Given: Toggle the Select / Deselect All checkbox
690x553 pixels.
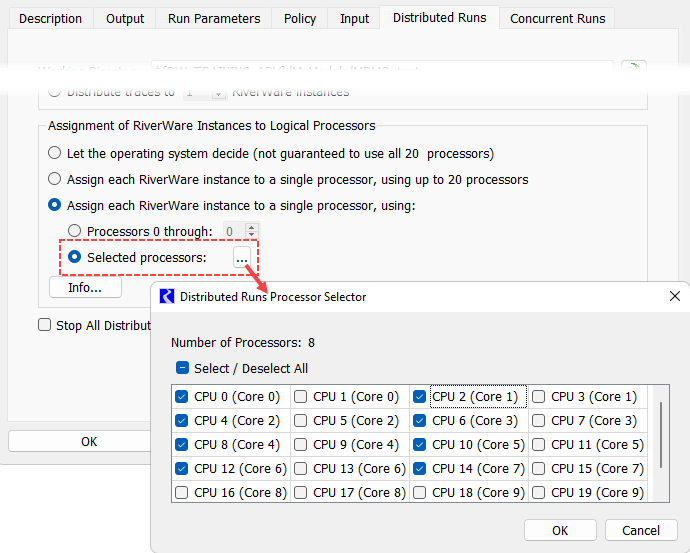Looking at the screenshot, I should tap(182, 368).
